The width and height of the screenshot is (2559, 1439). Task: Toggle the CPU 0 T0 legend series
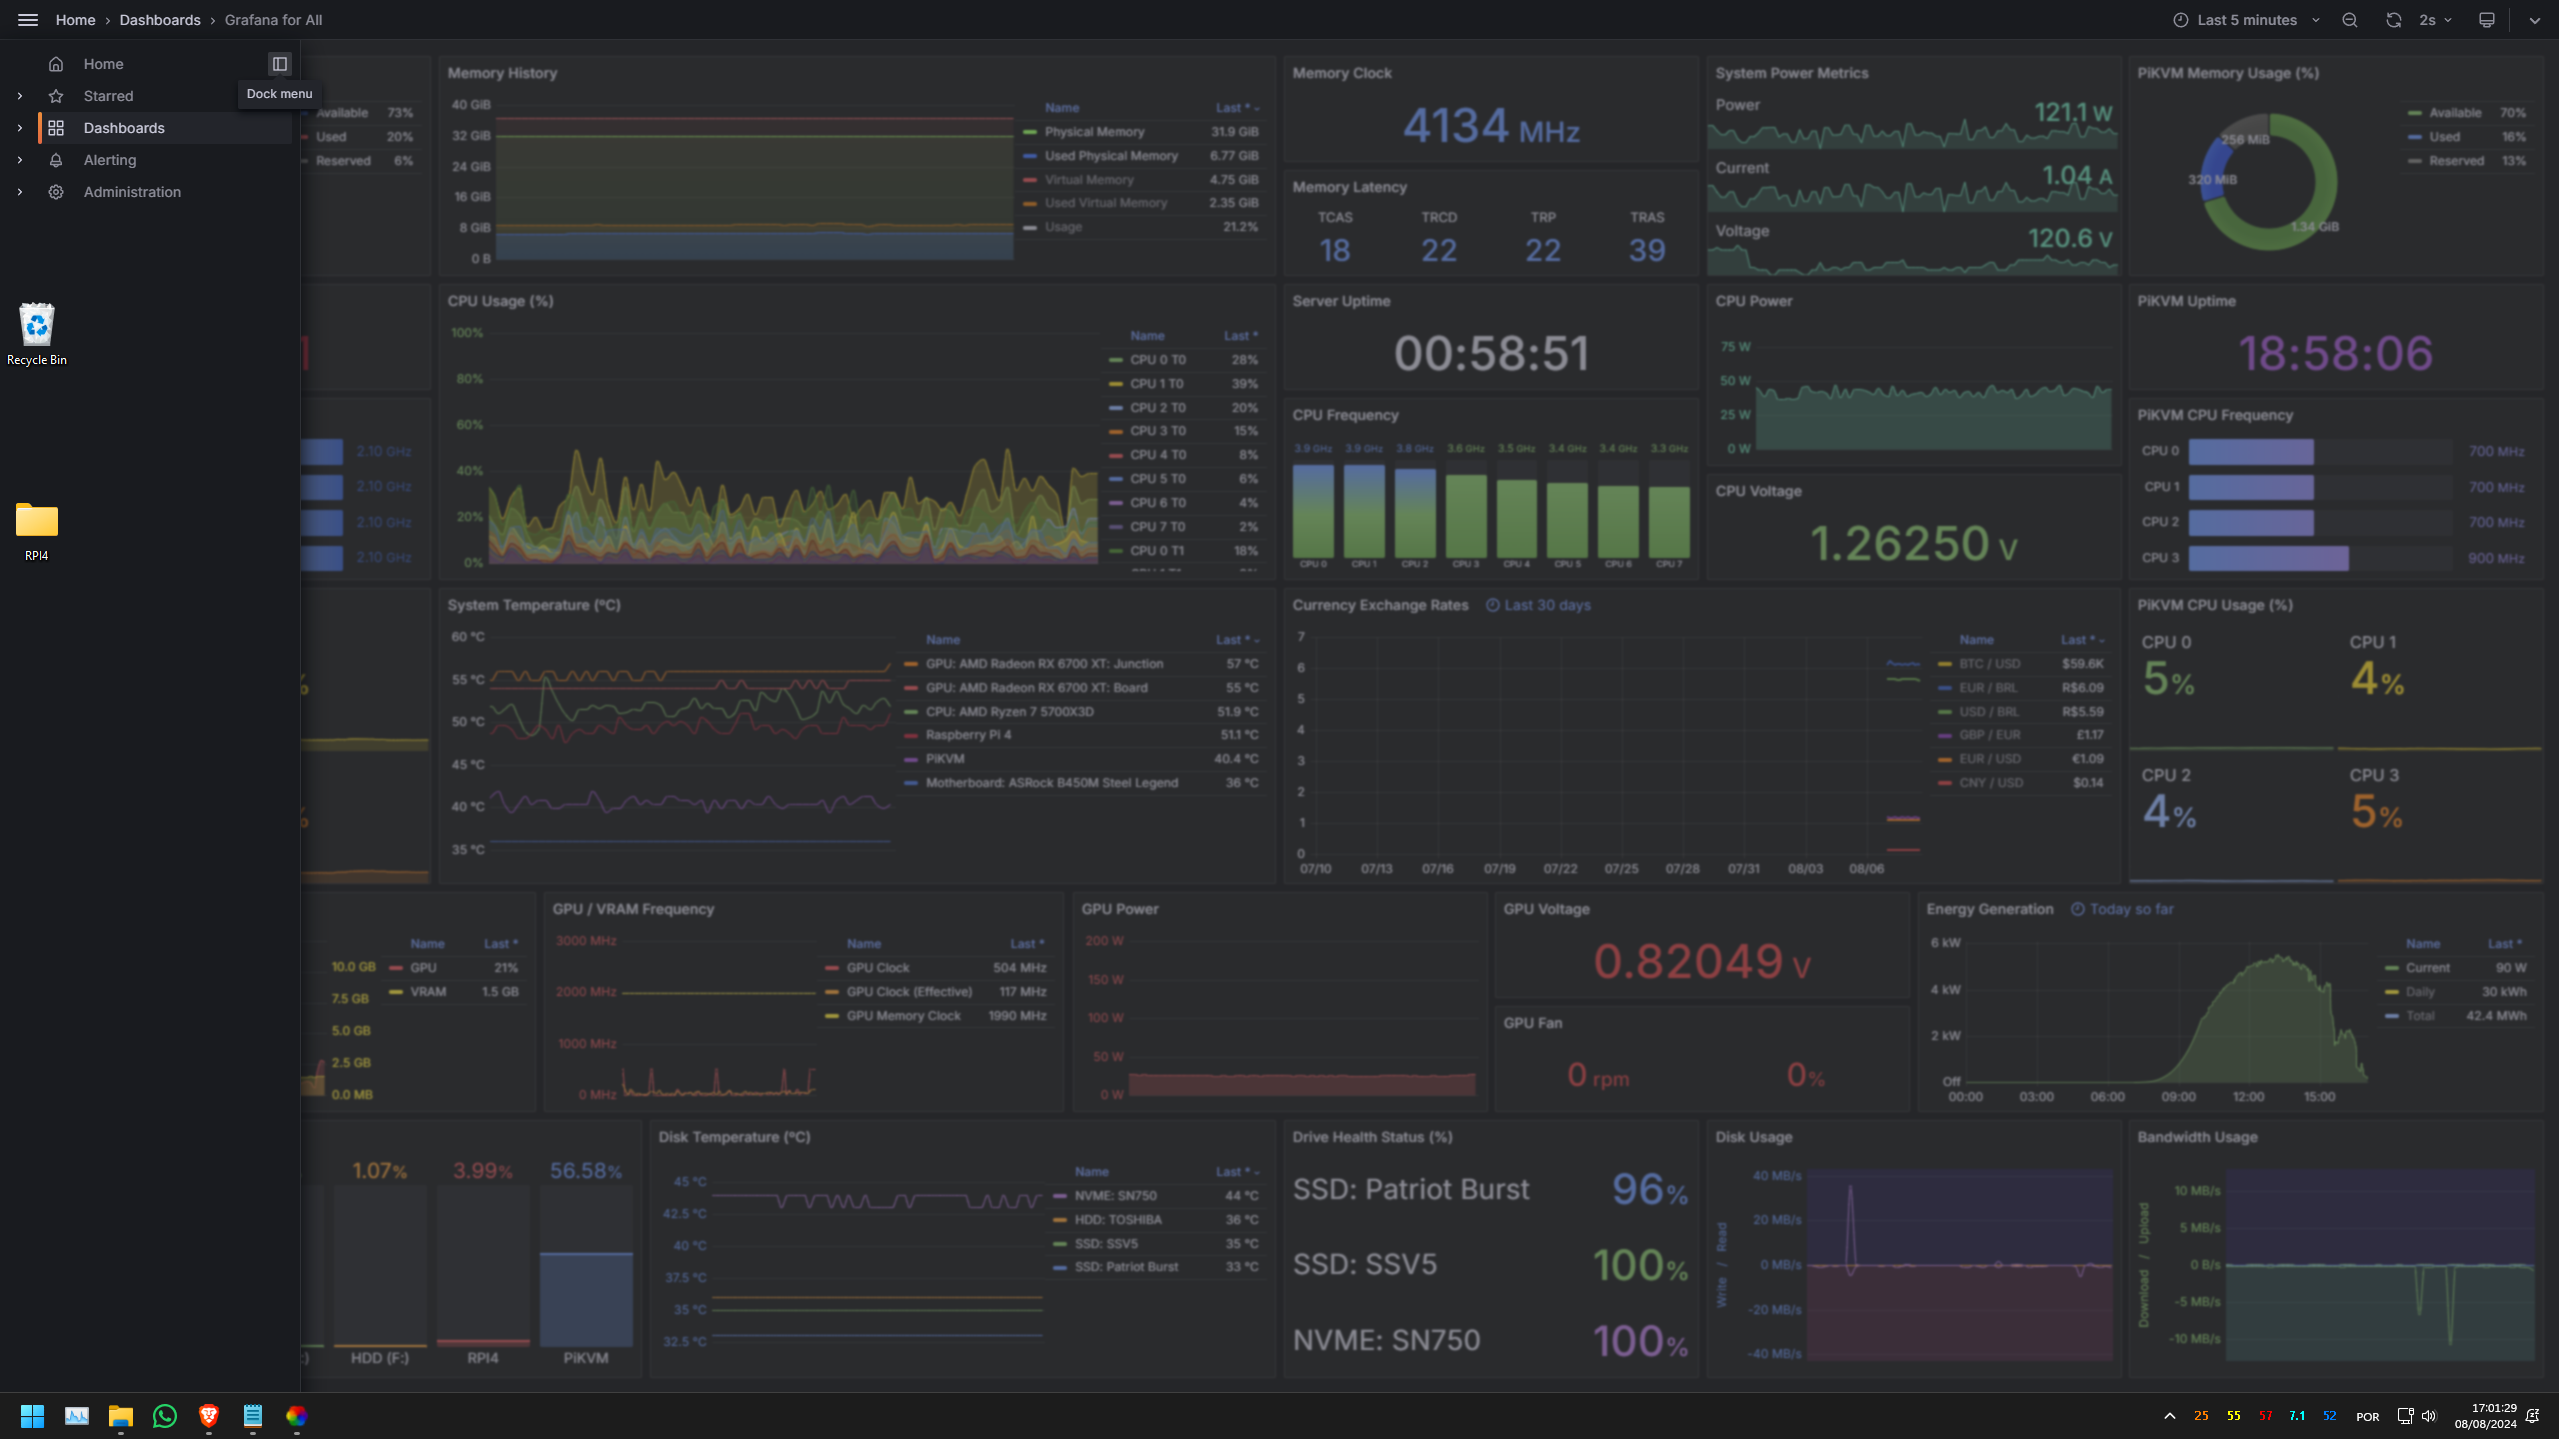point(1157,360)
